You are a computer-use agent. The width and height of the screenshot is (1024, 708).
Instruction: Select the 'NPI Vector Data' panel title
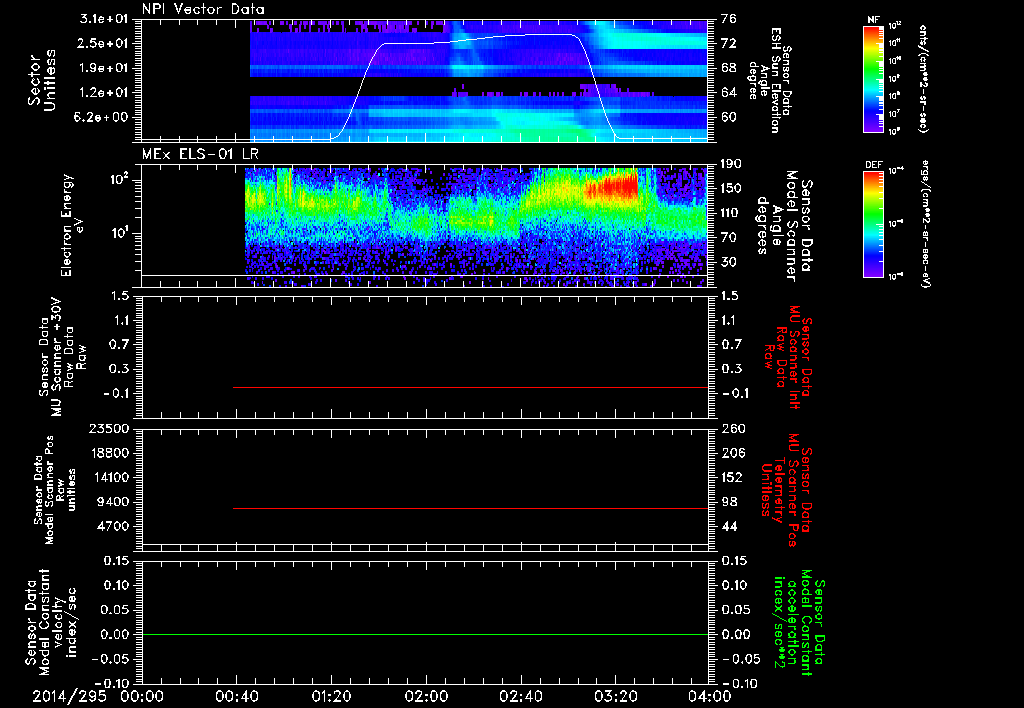pyautogui.click(x=204, y=9)
